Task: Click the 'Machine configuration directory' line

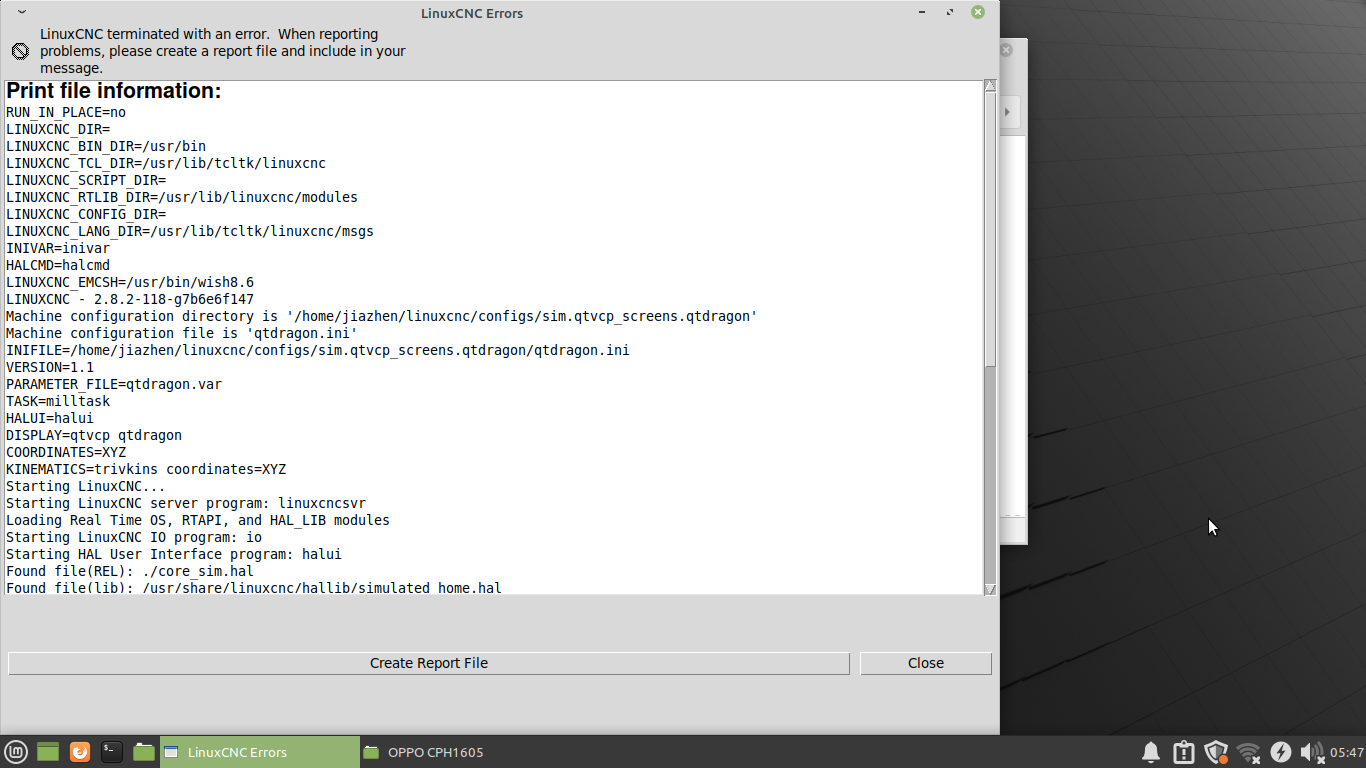Action: click(382, 316)
